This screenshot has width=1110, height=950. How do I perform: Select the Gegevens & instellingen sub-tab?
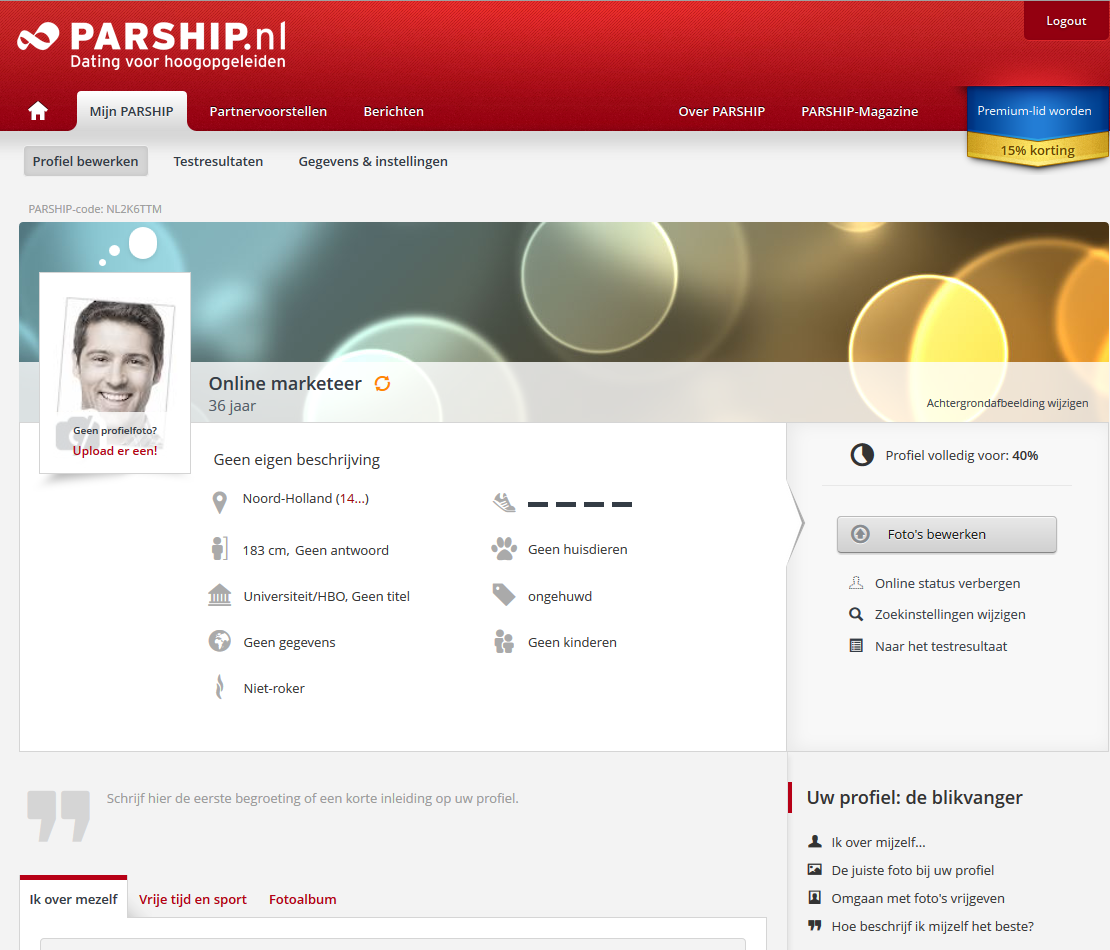point(373,161)
